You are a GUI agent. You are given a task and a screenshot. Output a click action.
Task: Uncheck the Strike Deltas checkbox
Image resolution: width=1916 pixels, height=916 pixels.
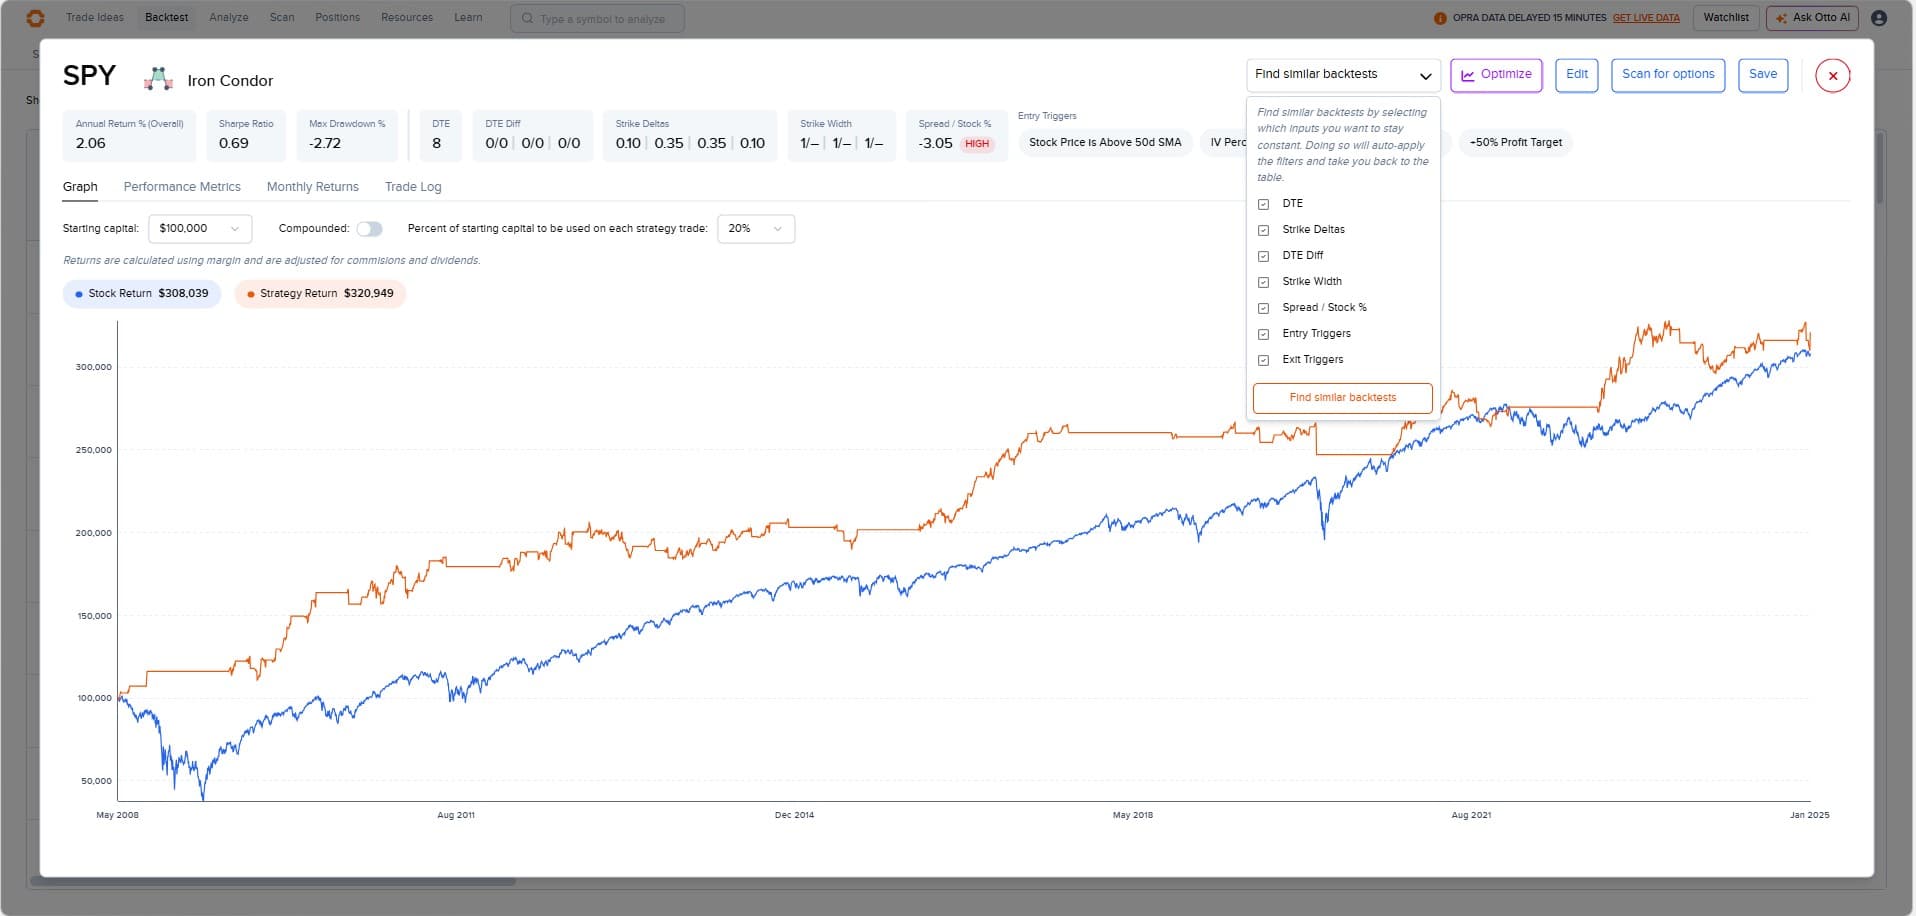click(1263, 230)
